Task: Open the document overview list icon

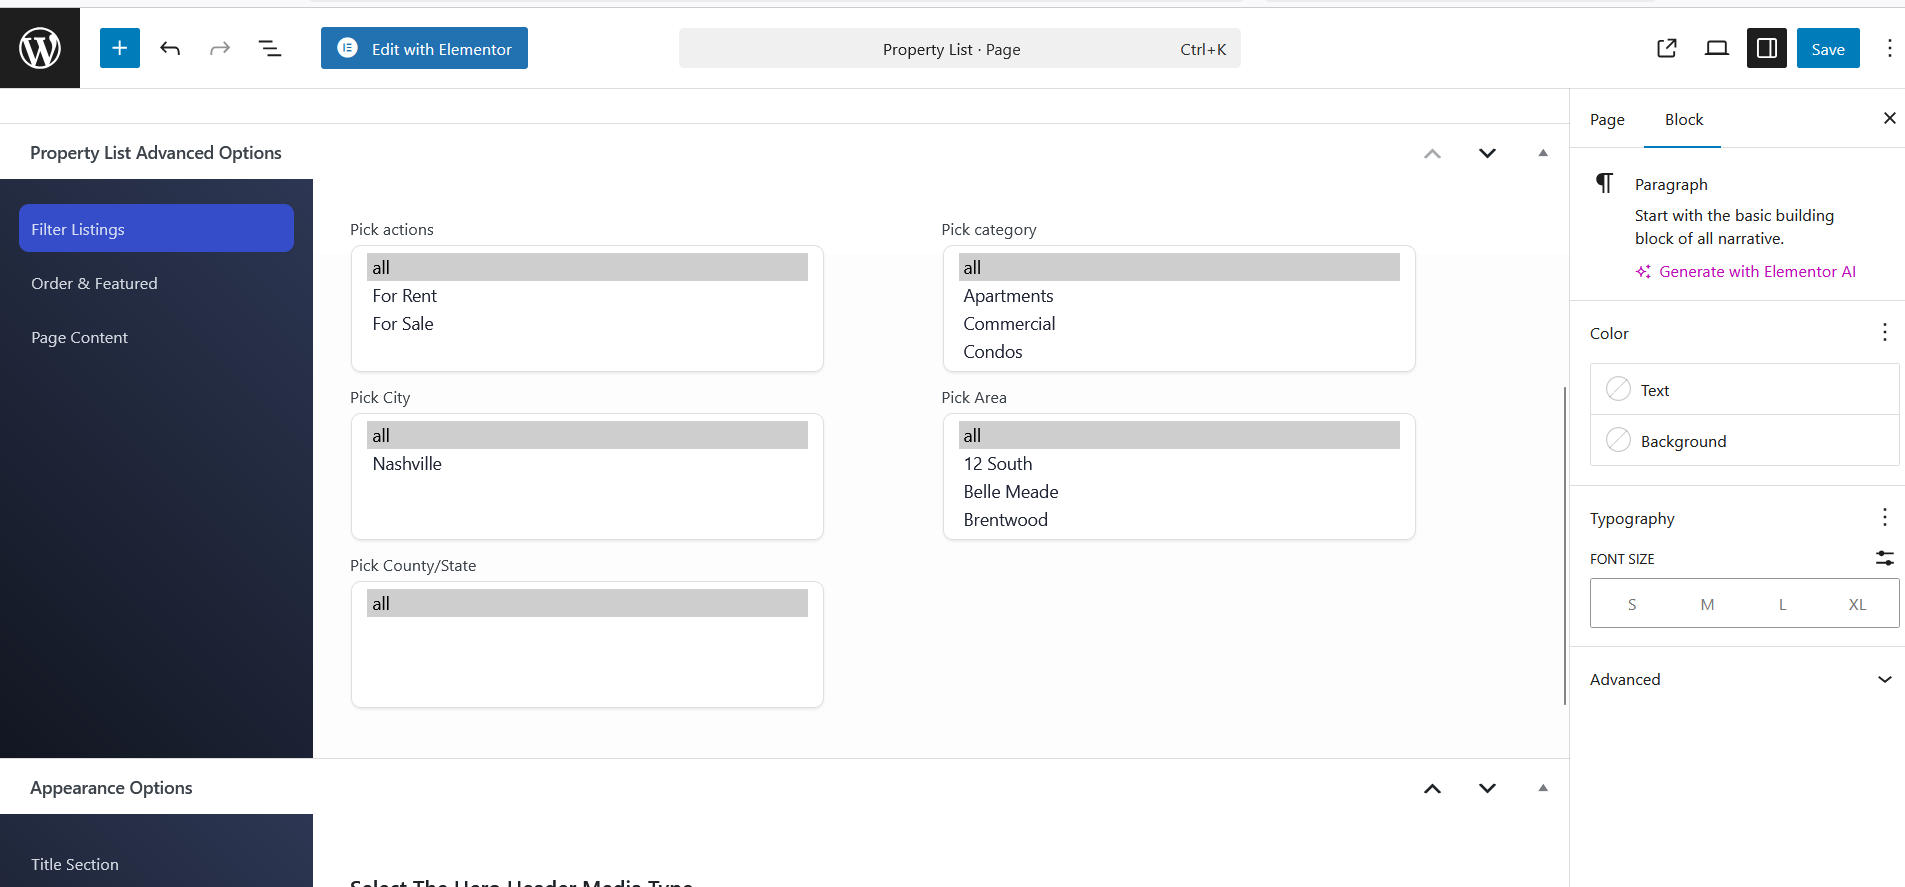Action: [269, 48]
